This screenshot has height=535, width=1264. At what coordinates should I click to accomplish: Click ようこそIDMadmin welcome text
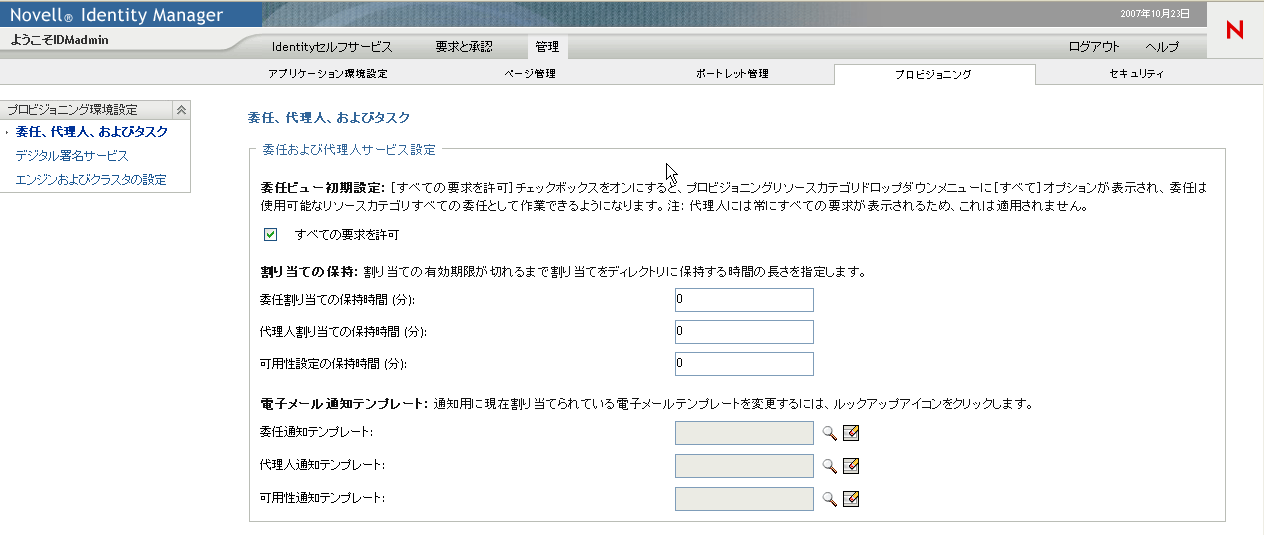click(60, 40)
